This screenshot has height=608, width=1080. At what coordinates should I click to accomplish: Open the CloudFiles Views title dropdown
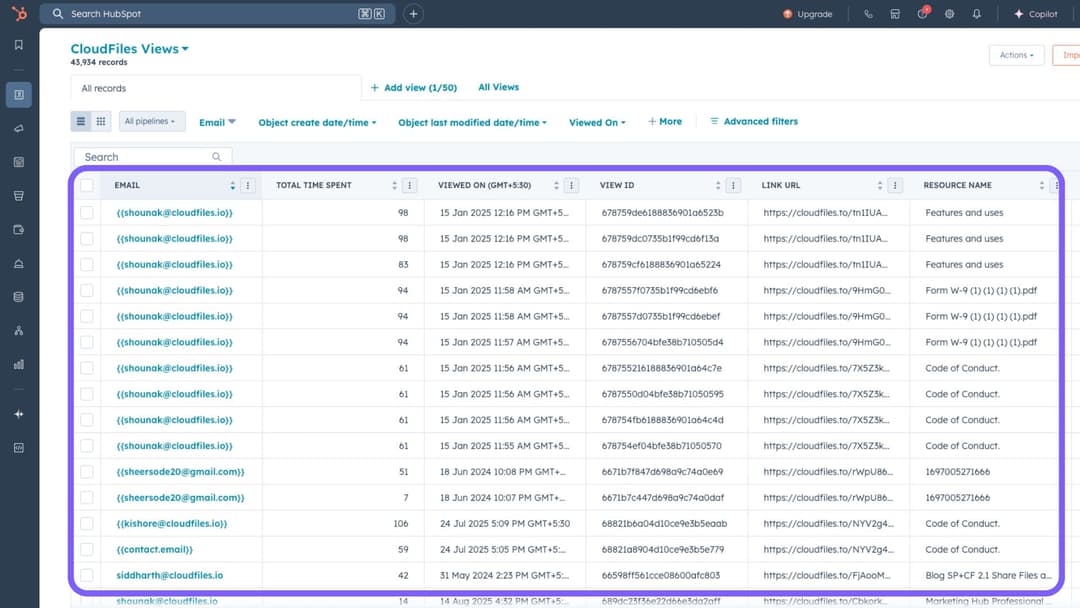pos(129,48)
